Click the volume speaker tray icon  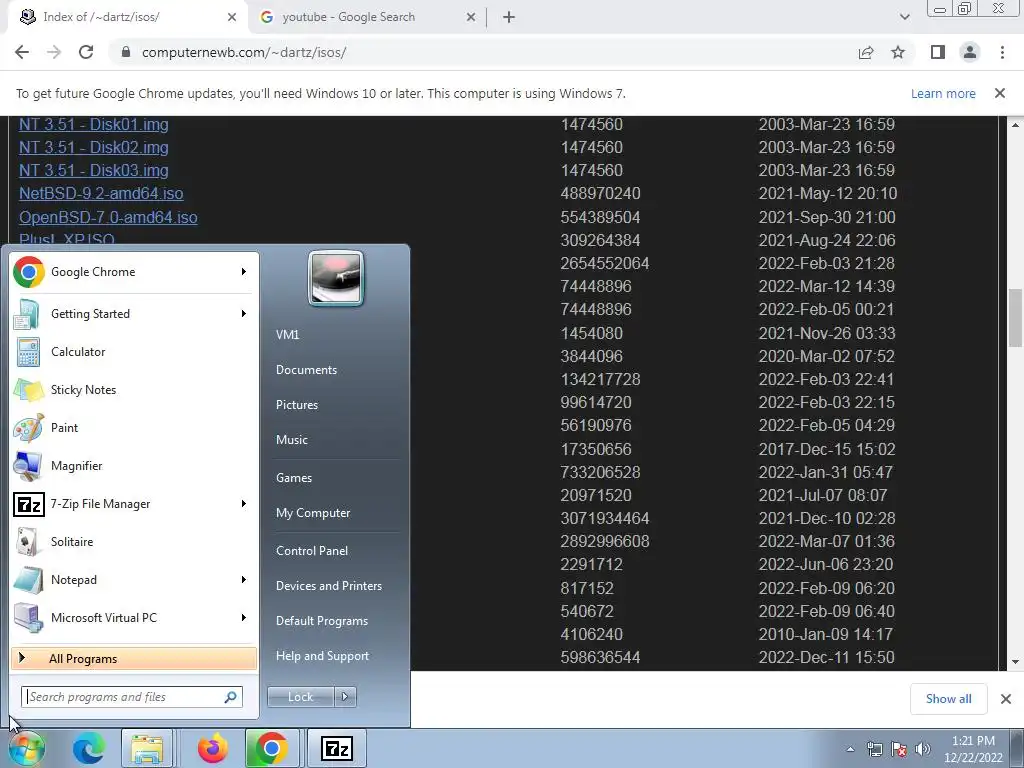tap(922, 749)
